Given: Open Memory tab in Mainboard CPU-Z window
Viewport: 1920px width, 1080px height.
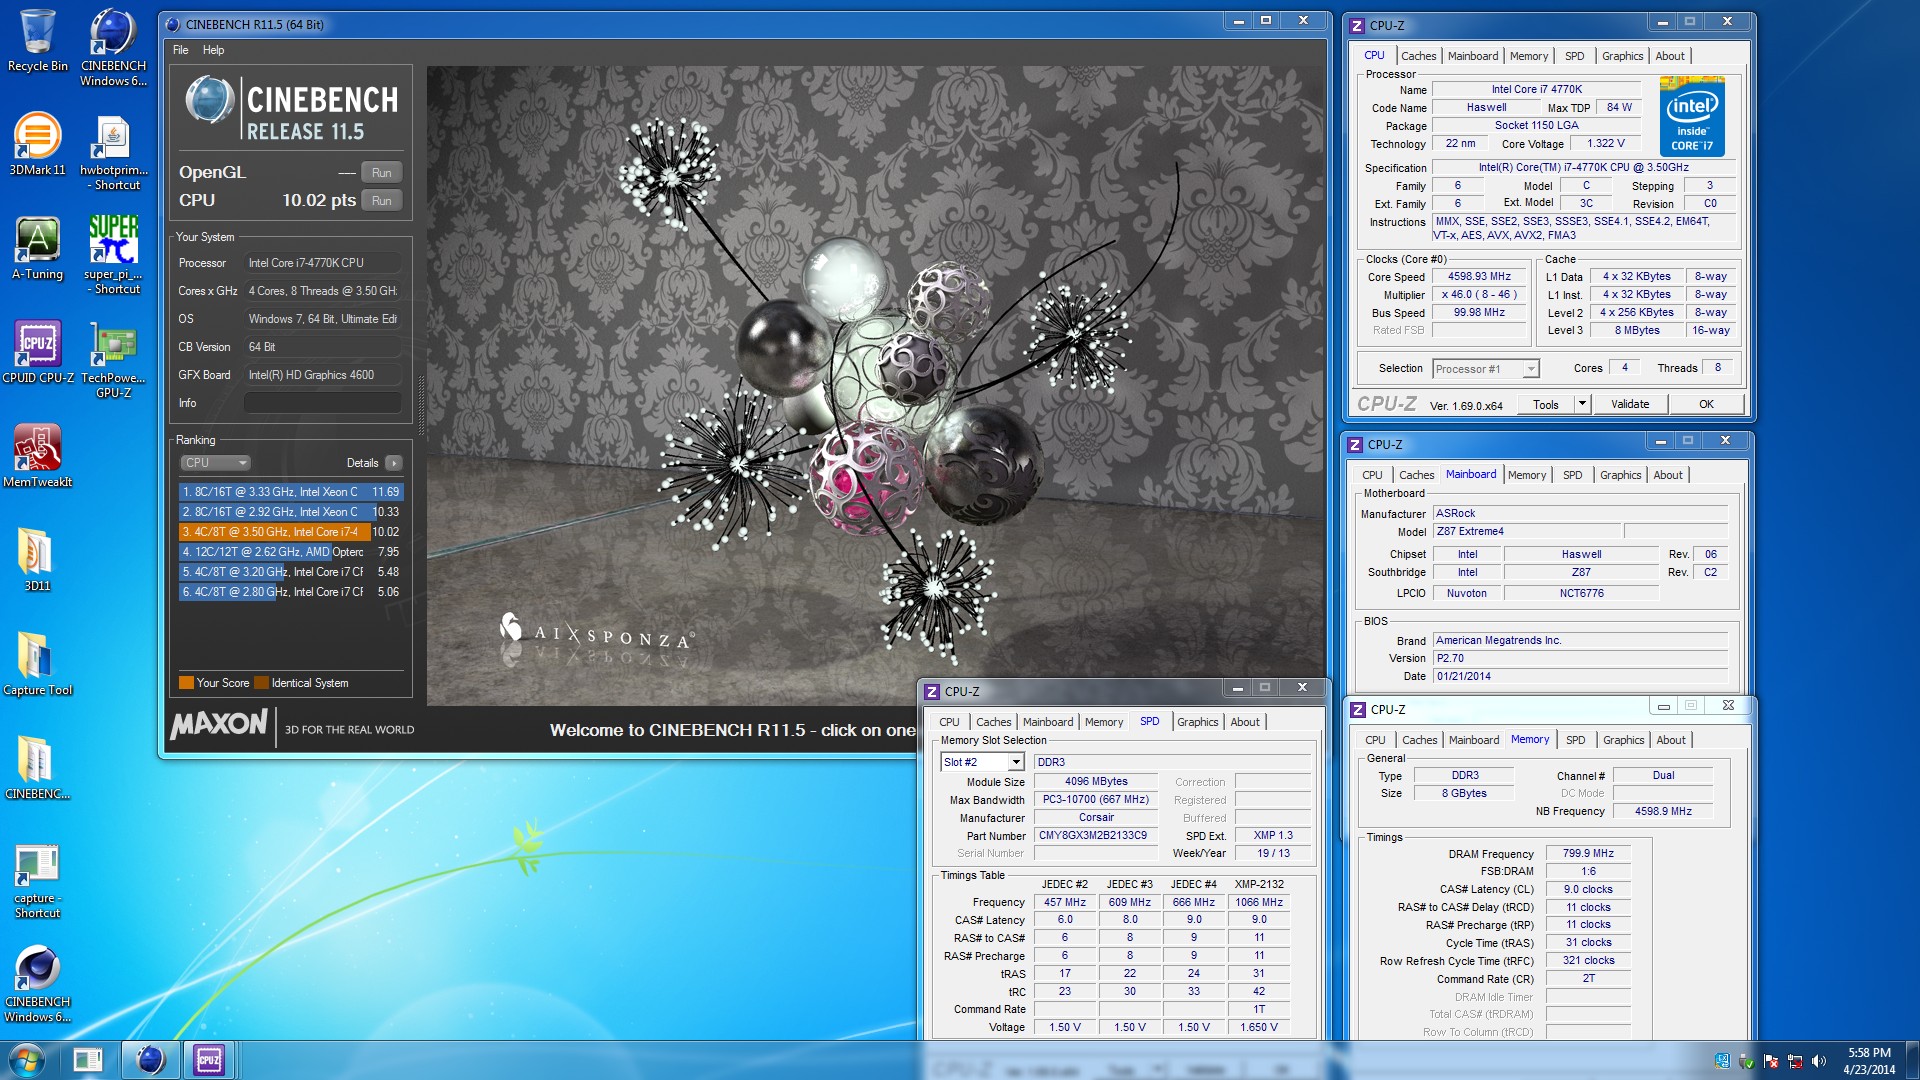Looking at the screenshot, I should click(1527, 475).
